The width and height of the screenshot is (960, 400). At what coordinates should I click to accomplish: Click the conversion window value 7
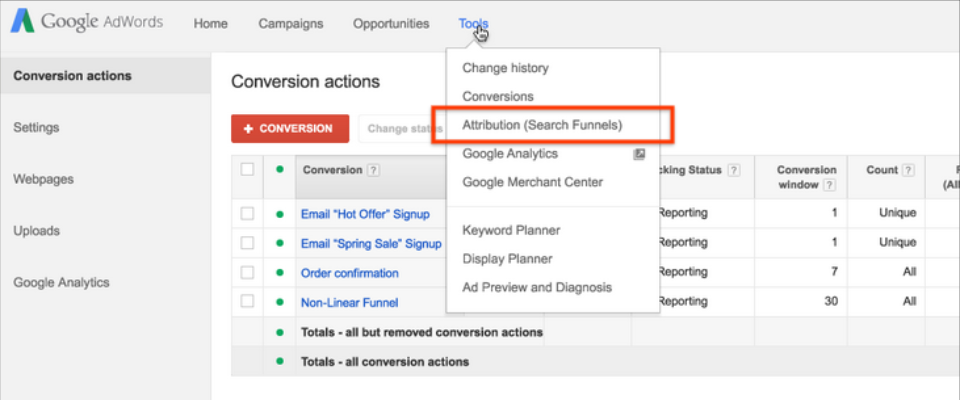tap(834, 273)
